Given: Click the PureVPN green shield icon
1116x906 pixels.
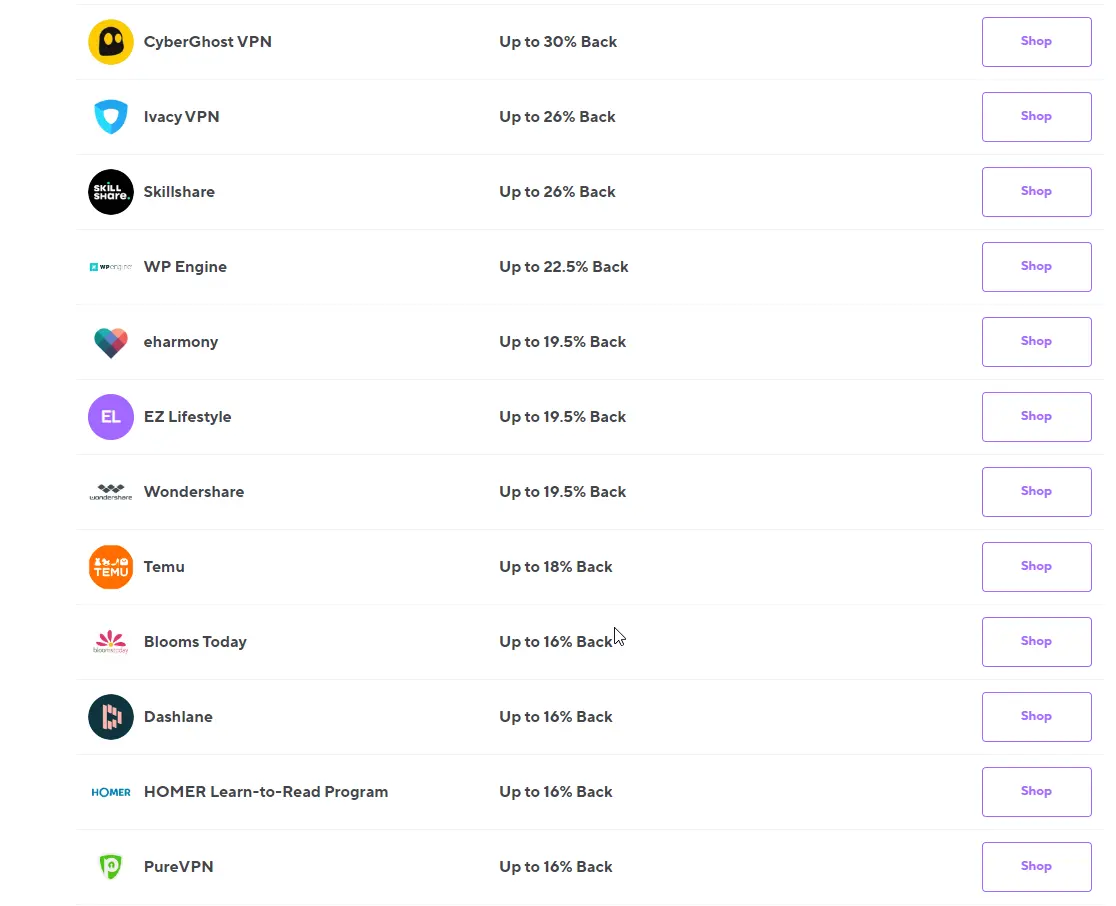Looking at the screenshot, I should pos(110,867).
